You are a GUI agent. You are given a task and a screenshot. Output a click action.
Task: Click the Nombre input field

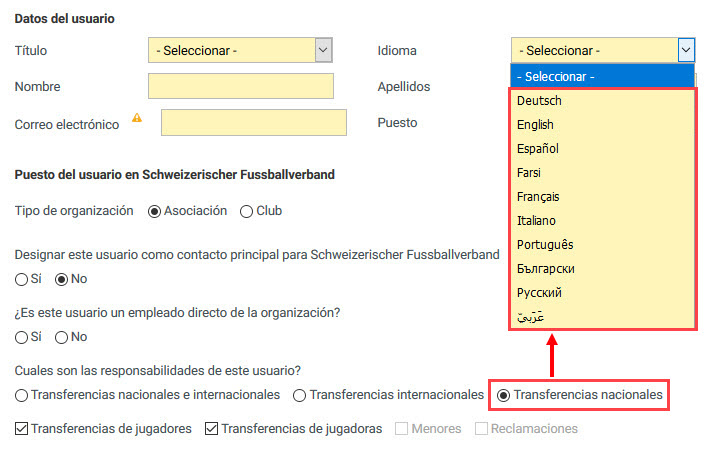tap(241, 86)
